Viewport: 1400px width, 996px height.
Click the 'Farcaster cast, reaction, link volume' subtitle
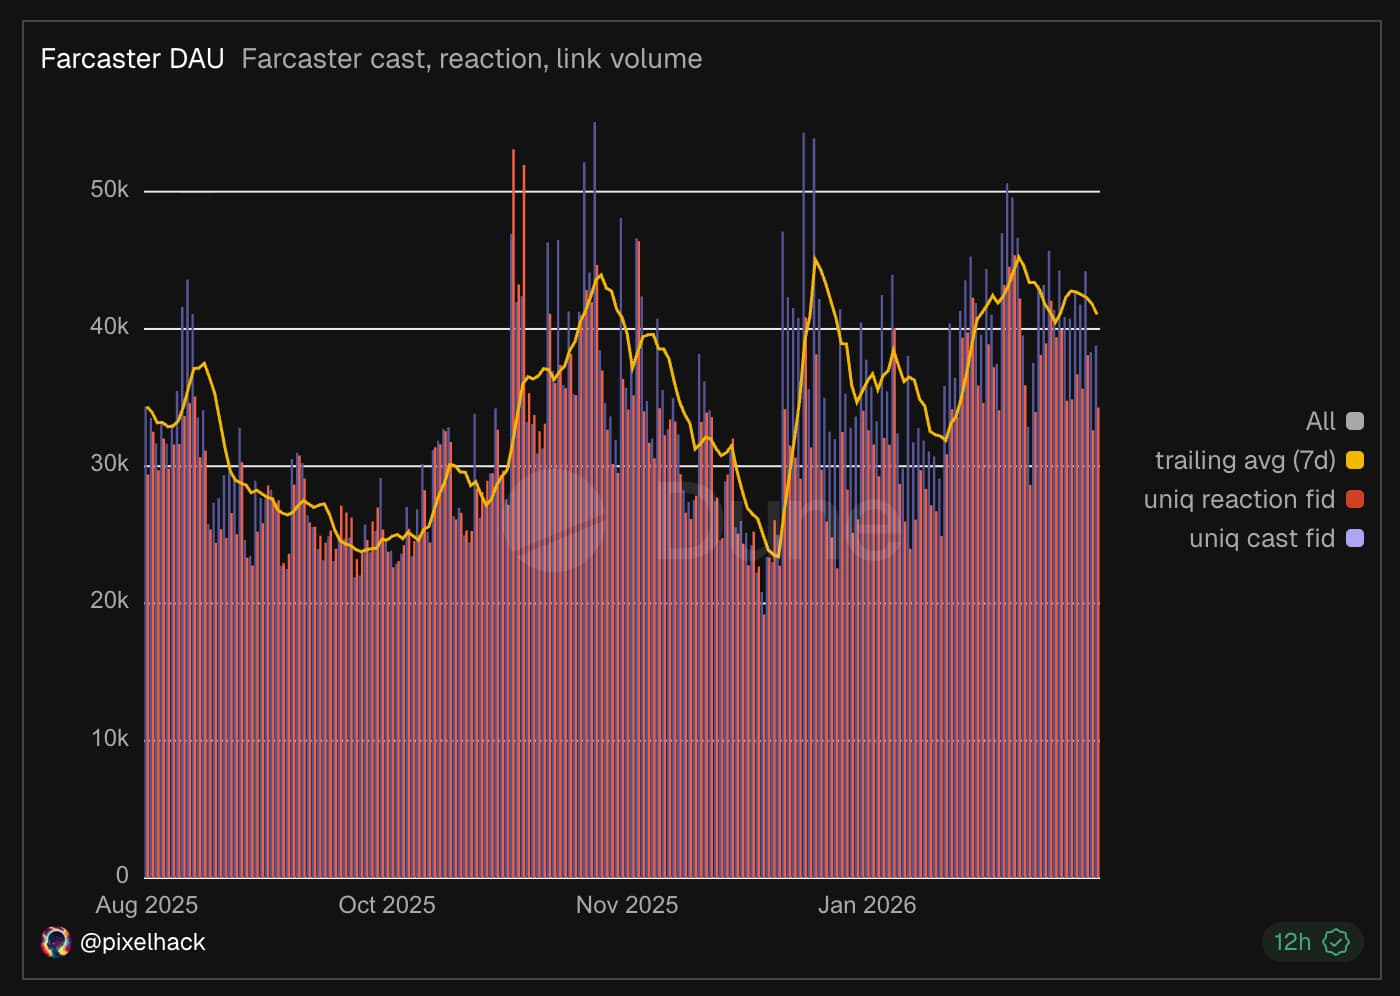coord(471,59)
